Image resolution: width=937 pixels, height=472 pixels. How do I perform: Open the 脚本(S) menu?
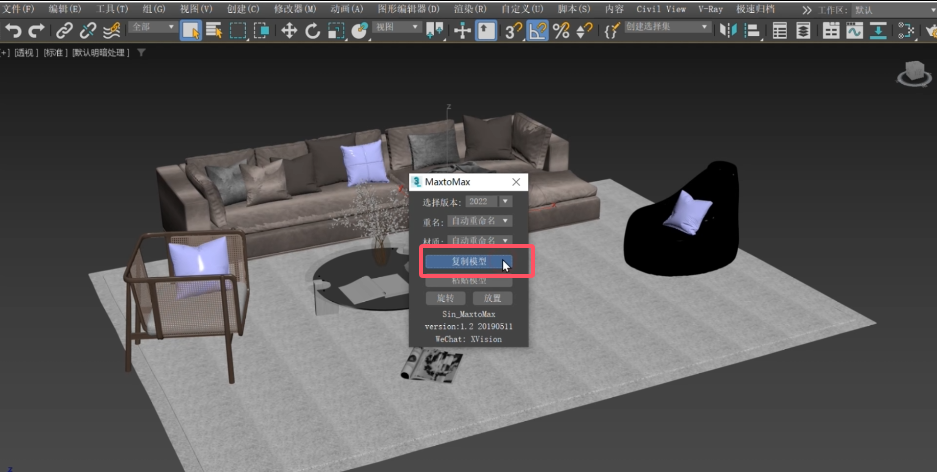574,9
